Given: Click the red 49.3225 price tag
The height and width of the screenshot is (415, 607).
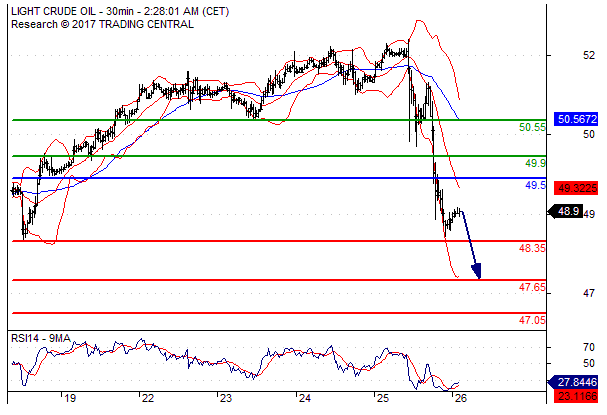Looking at the screenshot, I should [x=576, y=188].
